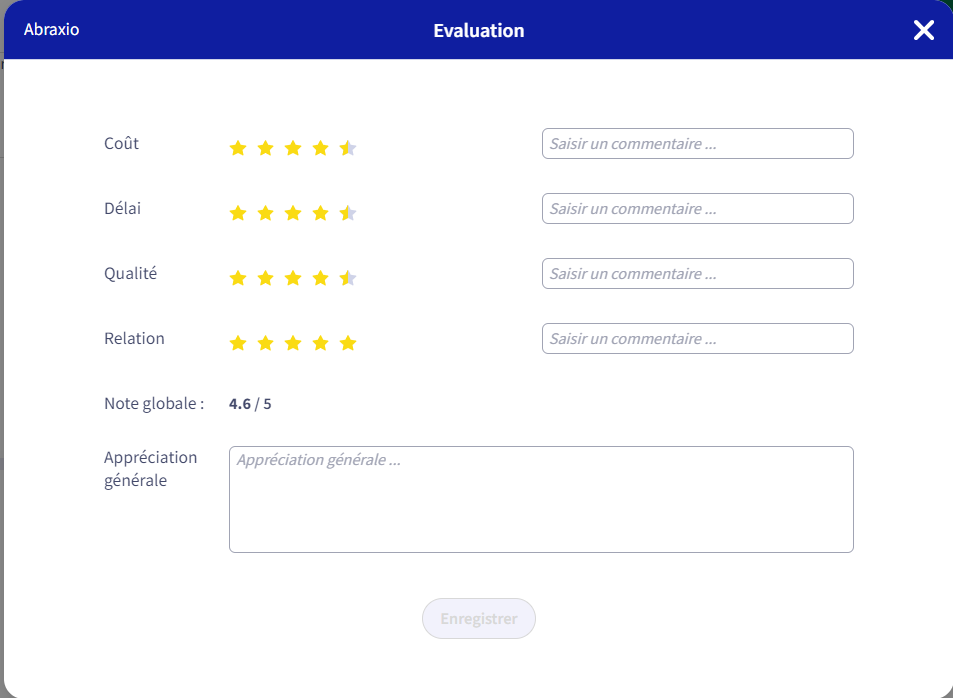Close the Evaluation dialog
Image resolution: width=953 pixels, height=698 pixels.
tap(923, 30)
